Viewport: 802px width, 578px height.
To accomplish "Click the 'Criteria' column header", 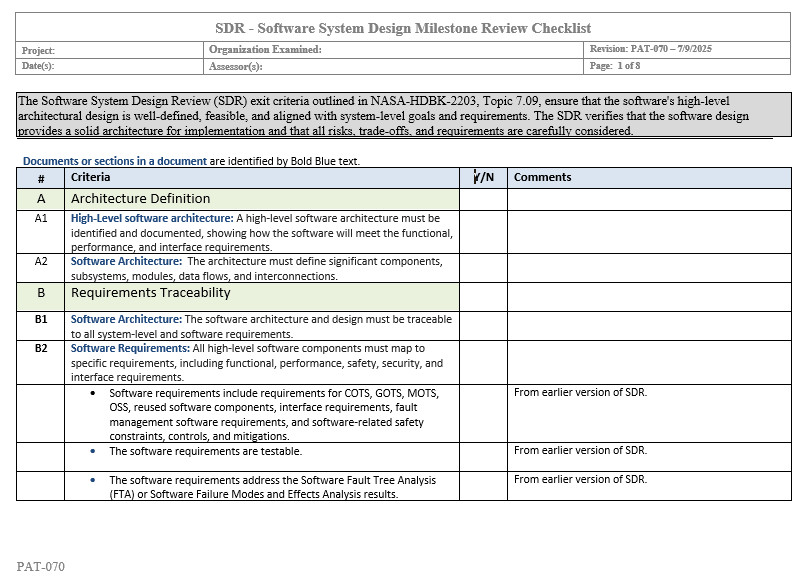I will point(91,177).
